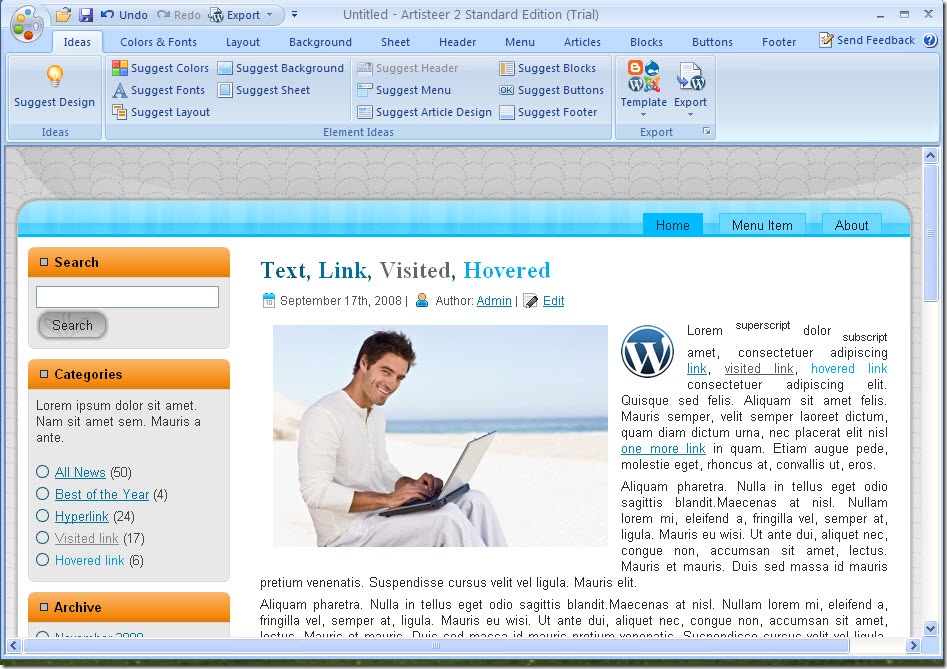Click the Admin author link
947x669 pixels.
[x=493, y=301]
